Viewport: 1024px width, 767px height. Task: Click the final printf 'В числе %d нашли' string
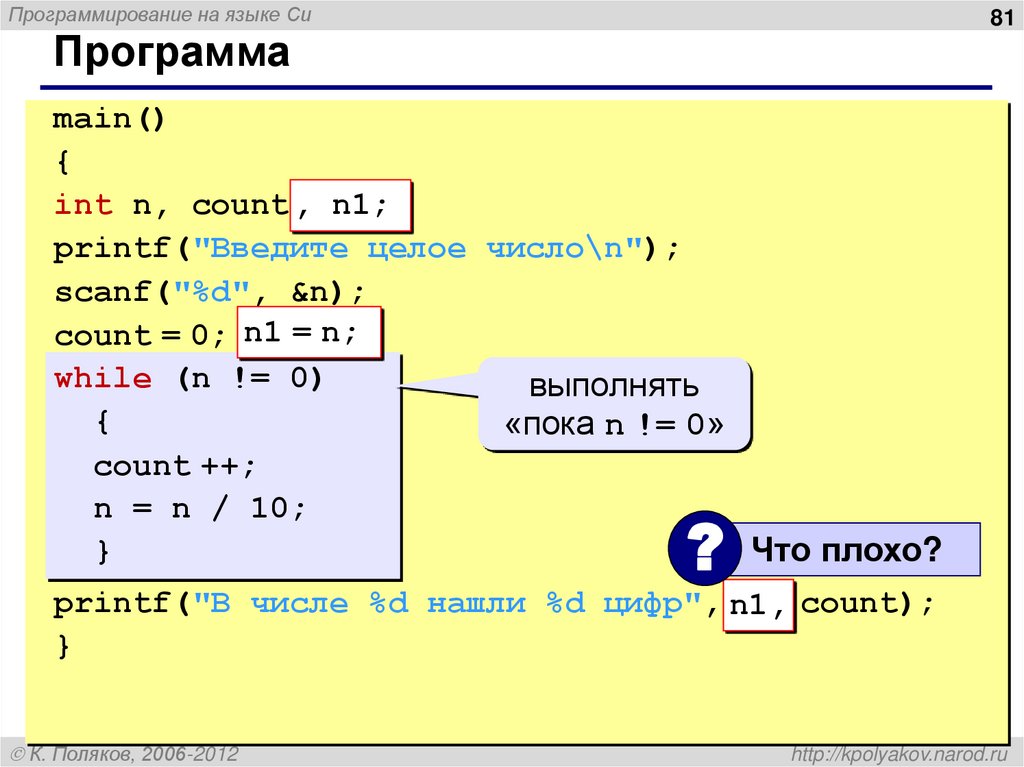[x=448, y=604]
